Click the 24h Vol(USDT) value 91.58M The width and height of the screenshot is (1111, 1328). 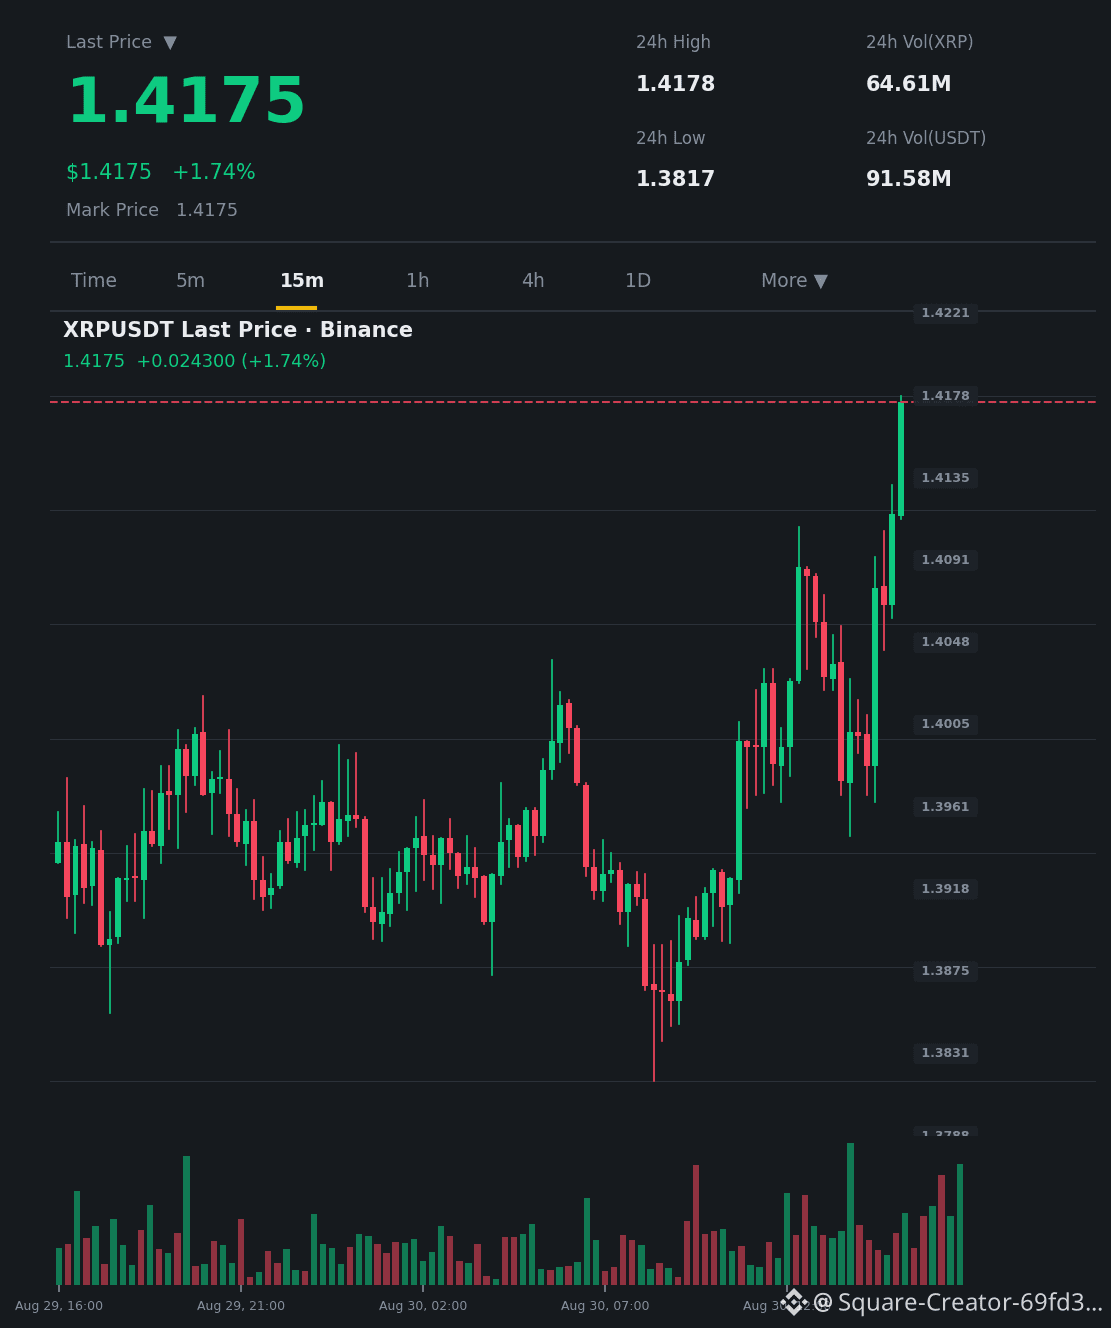909,179
